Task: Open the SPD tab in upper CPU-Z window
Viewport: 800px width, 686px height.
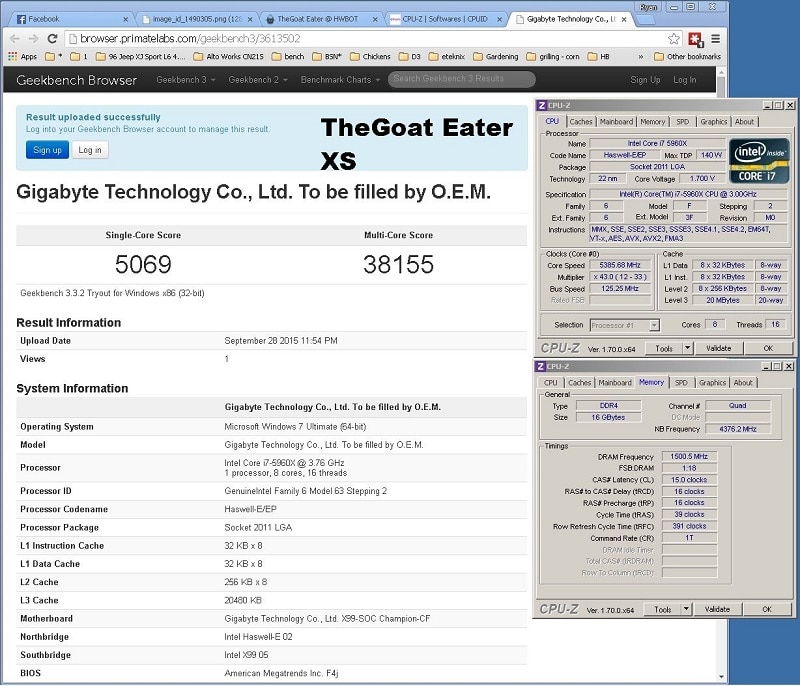Action: pos(682,121)
